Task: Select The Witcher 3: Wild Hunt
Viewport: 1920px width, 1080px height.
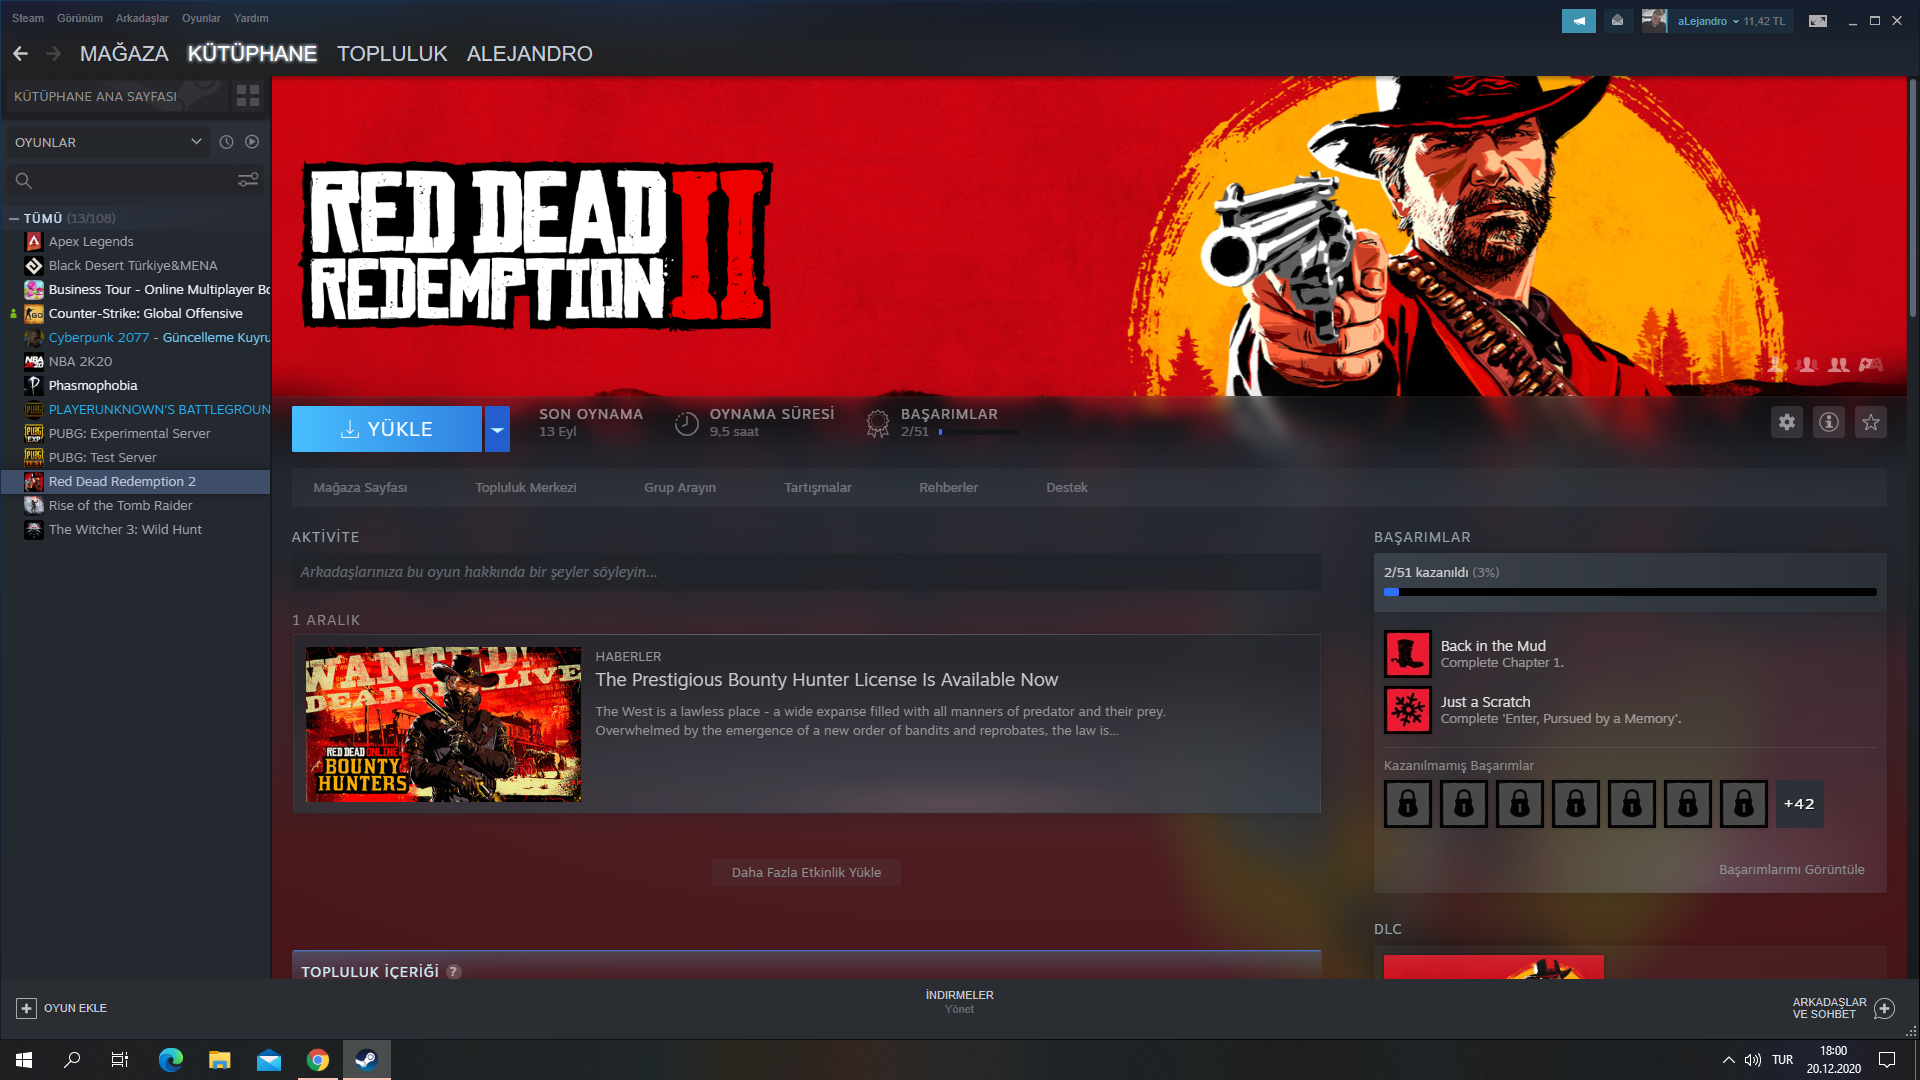Action: tap(136, 529)
